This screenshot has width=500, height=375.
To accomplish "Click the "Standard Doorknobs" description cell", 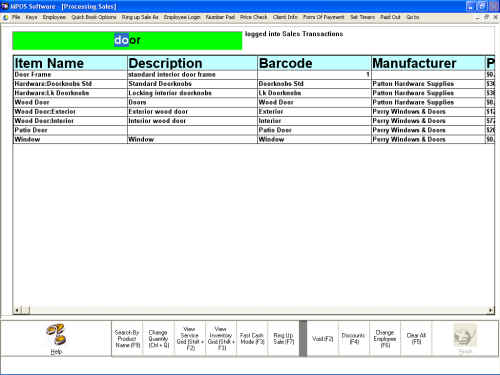I will tap(192, 84).
